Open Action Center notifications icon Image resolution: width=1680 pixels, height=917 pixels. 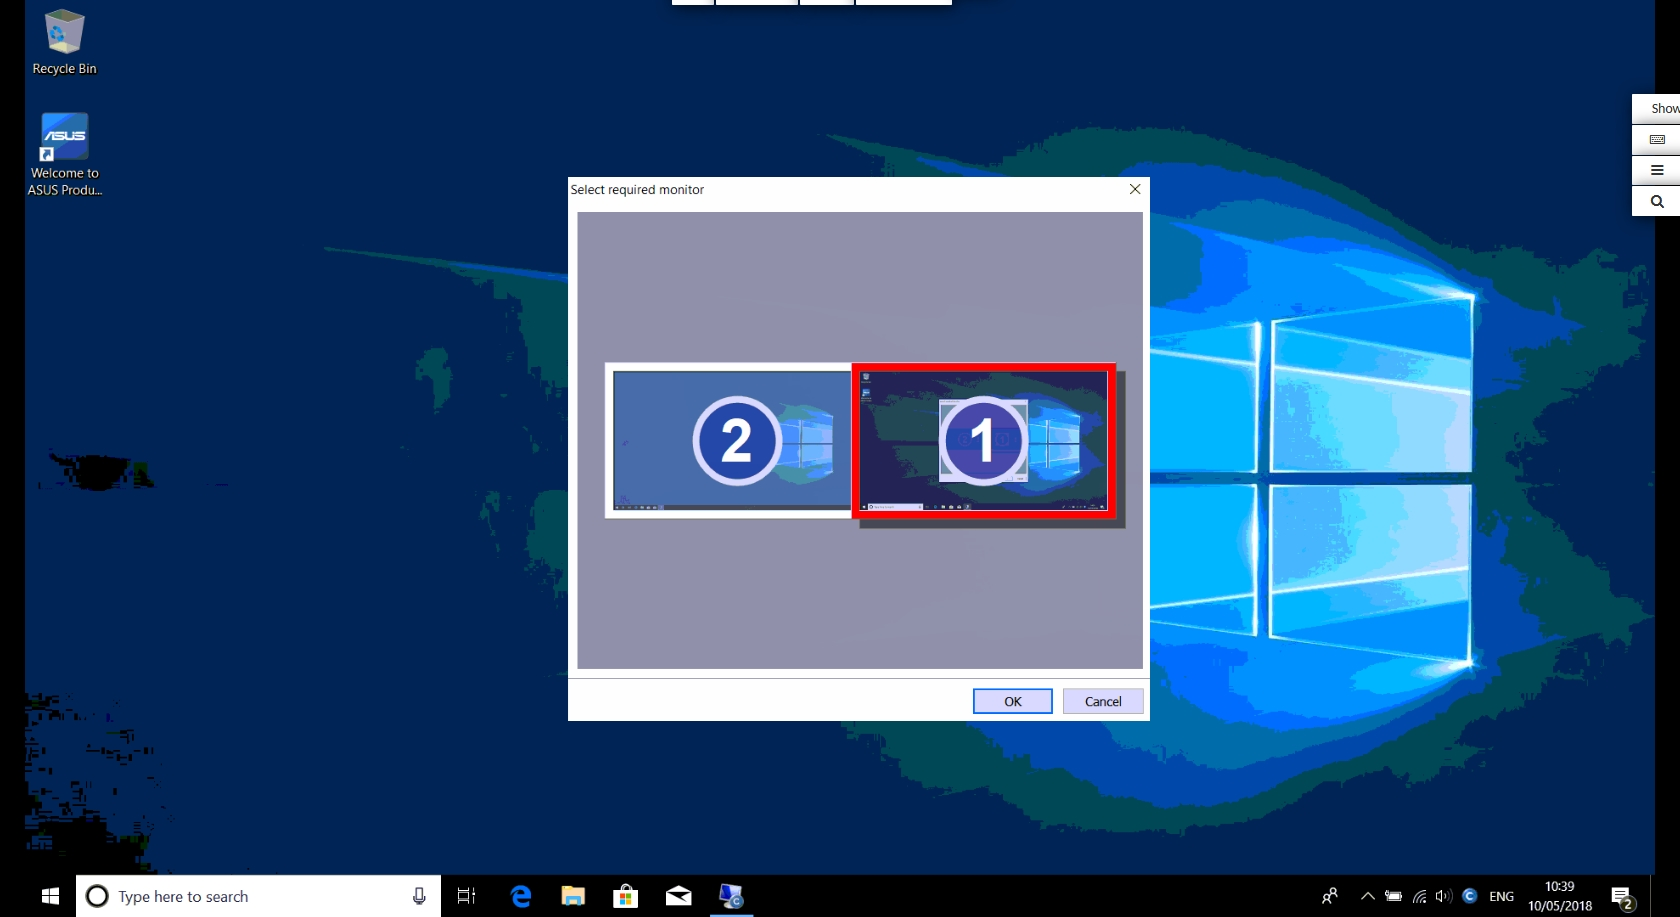tap(1622, 897)
